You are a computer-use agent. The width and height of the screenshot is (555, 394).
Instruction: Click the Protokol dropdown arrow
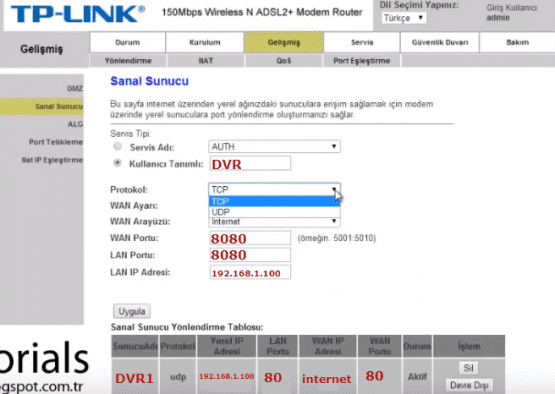pos(334,189)
